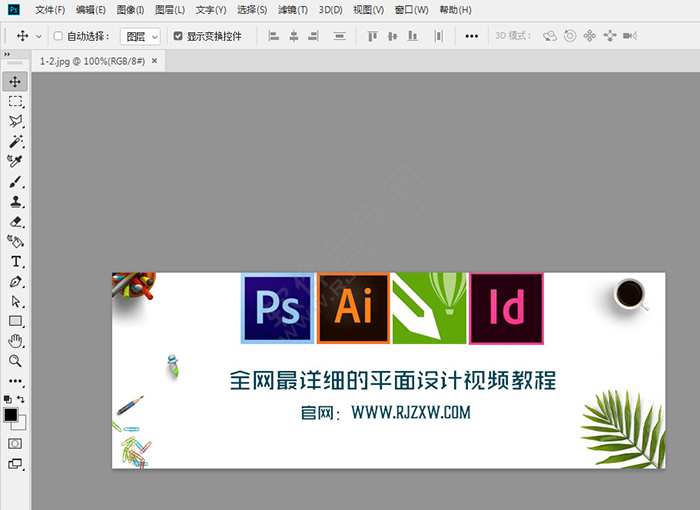
Task: Open the 图层(L) menu
Action: tap(170, 10)
